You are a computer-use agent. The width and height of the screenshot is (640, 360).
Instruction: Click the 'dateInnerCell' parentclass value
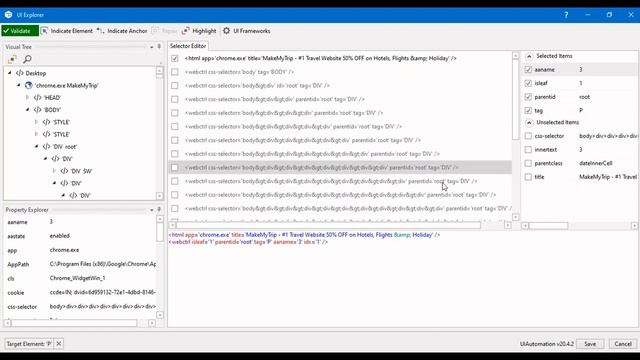click(x=596, y=163)
